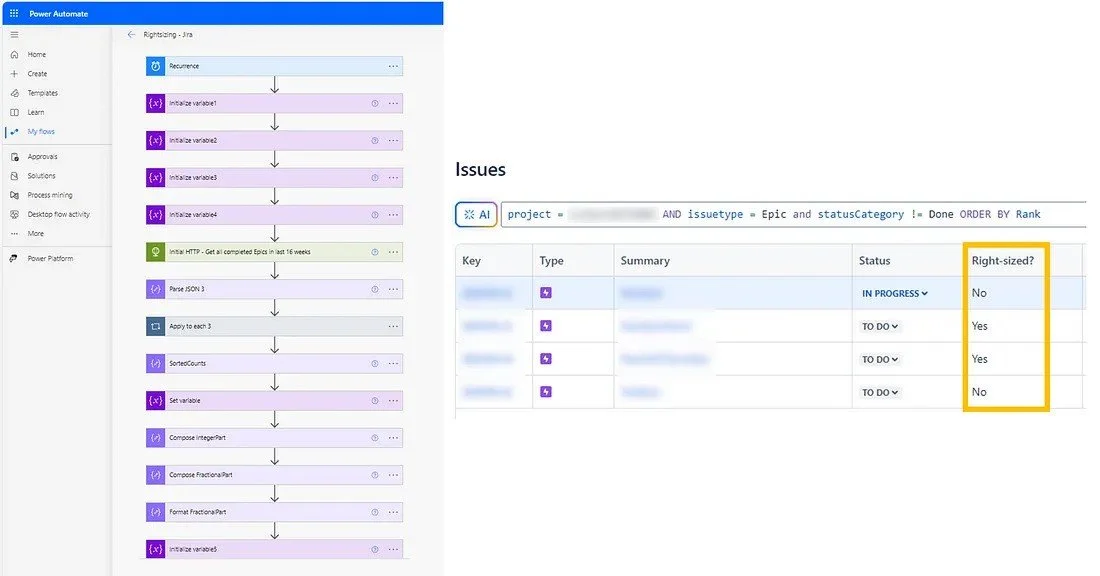Click the Initialize variable5 step icon

point(156,549)
